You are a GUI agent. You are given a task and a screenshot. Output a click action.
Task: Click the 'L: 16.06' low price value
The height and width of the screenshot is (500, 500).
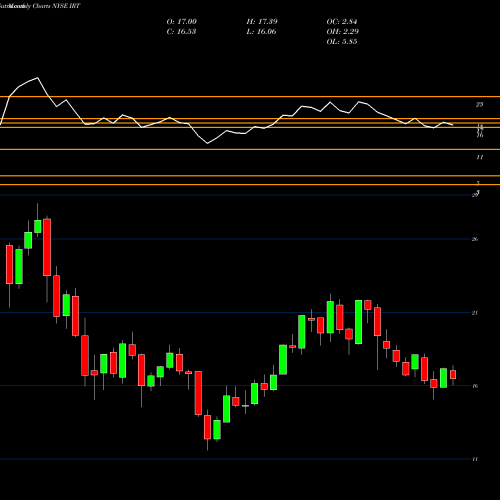point(261,32)
